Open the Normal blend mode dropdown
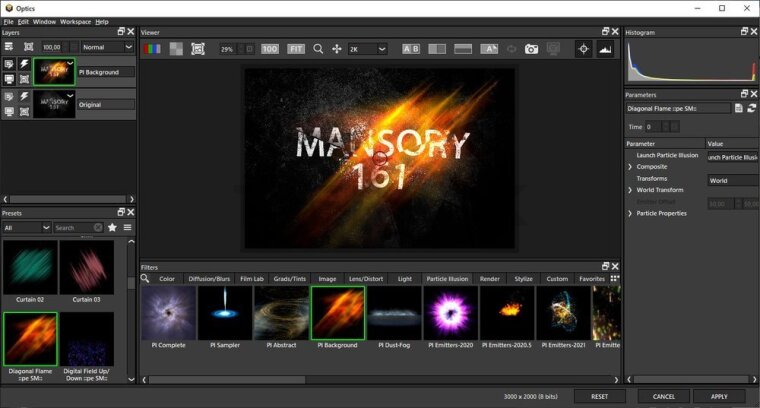Screen dimensions: 760x408 coord(108,47)
